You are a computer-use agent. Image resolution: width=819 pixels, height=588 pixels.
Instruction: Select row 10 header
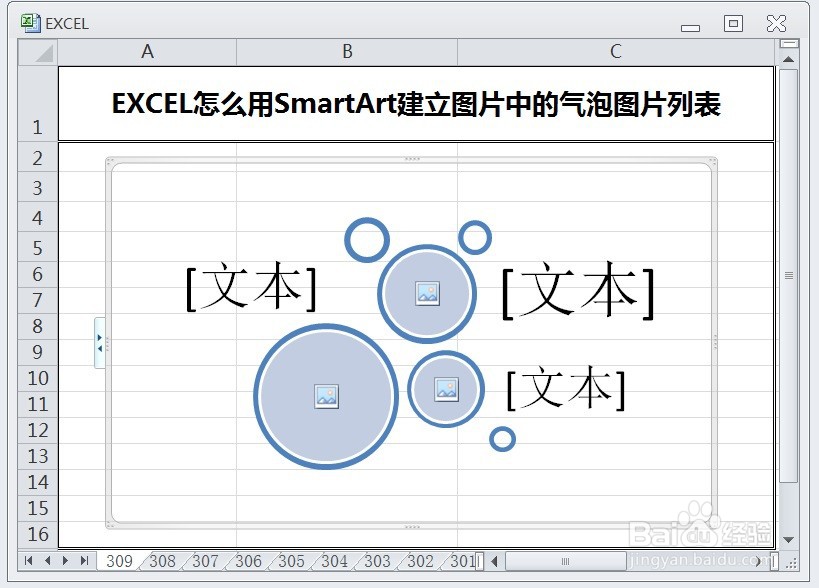click(x=38, y=378)
